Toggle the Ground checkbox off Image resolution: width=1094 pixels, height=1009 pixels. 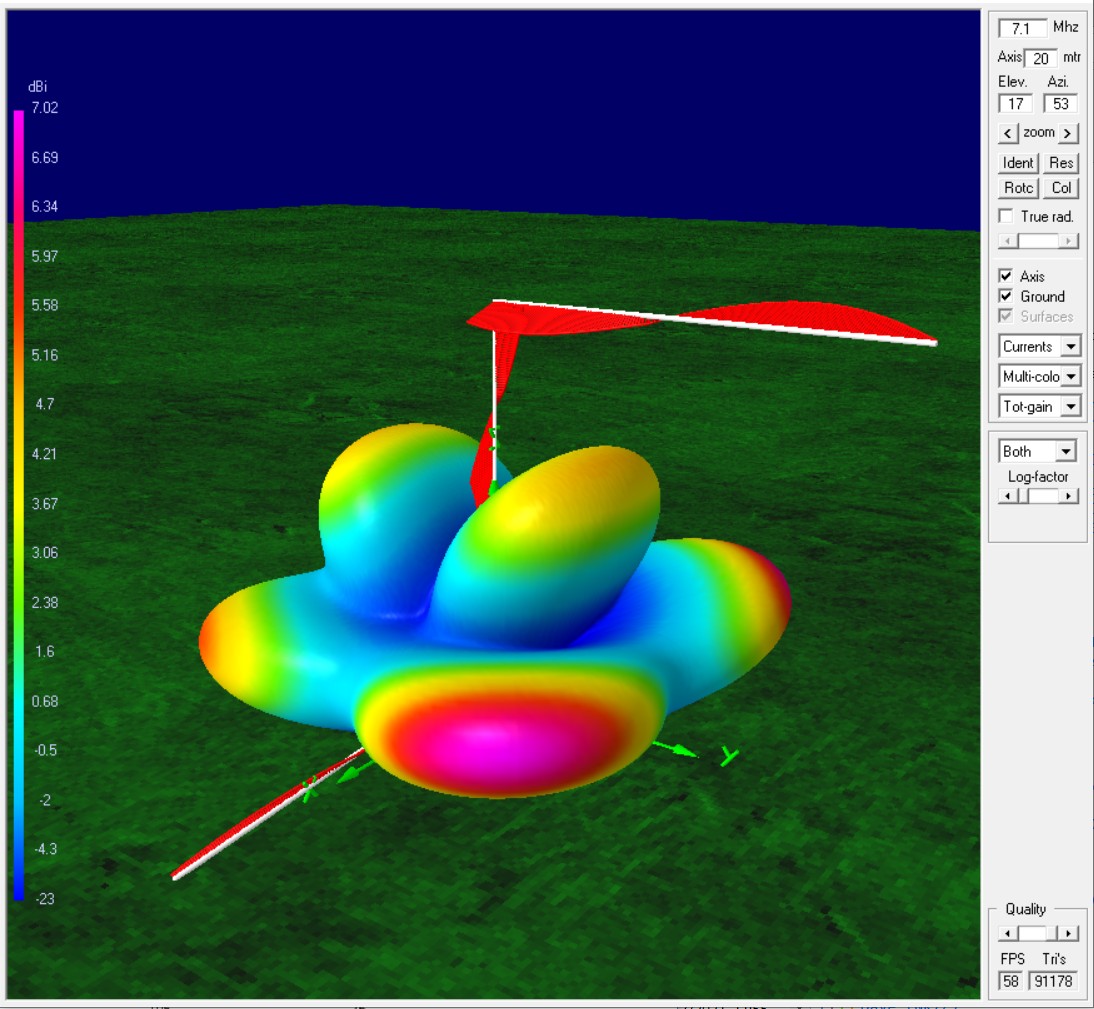[x=1006, y=296]
